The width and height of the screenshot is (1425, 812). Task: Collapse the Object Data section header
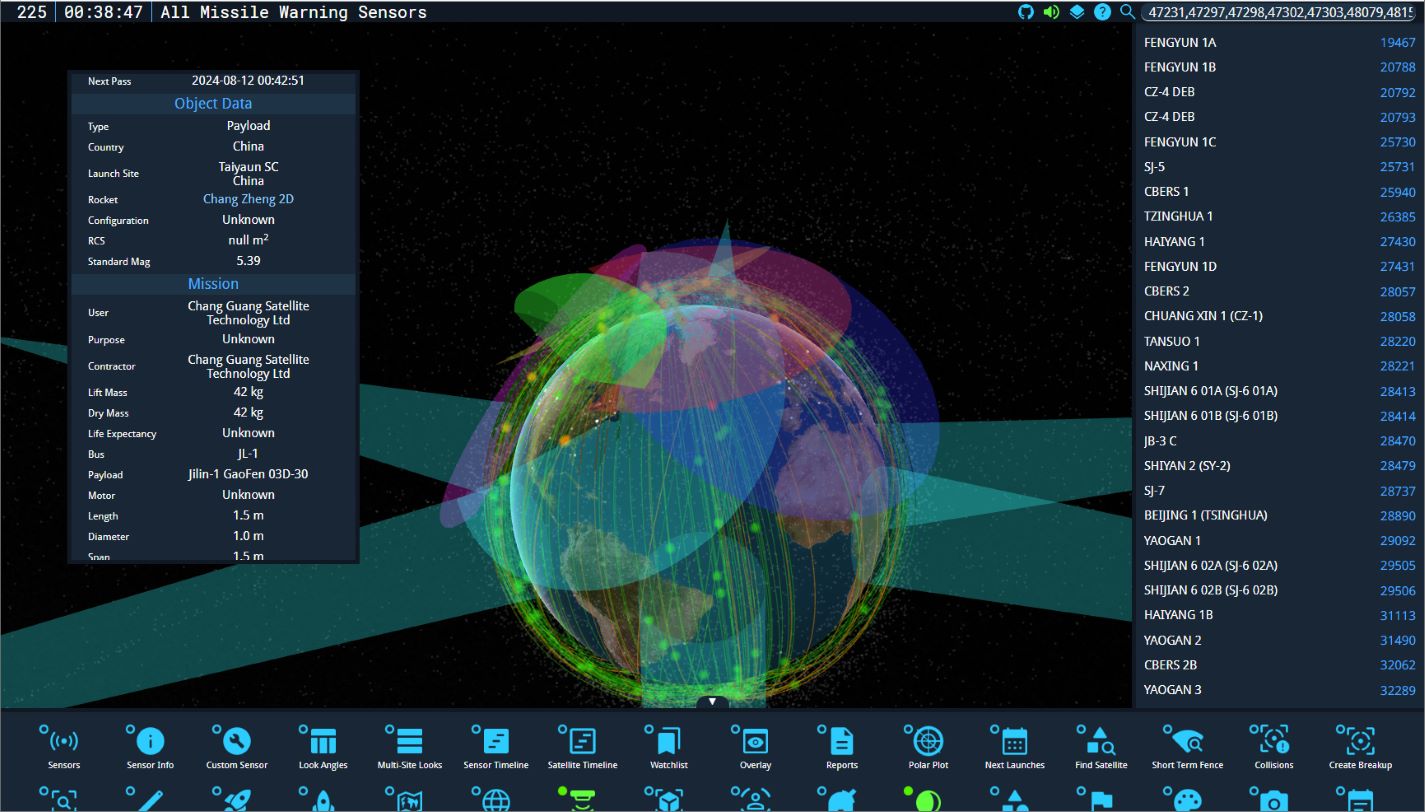tap(213, 104)
